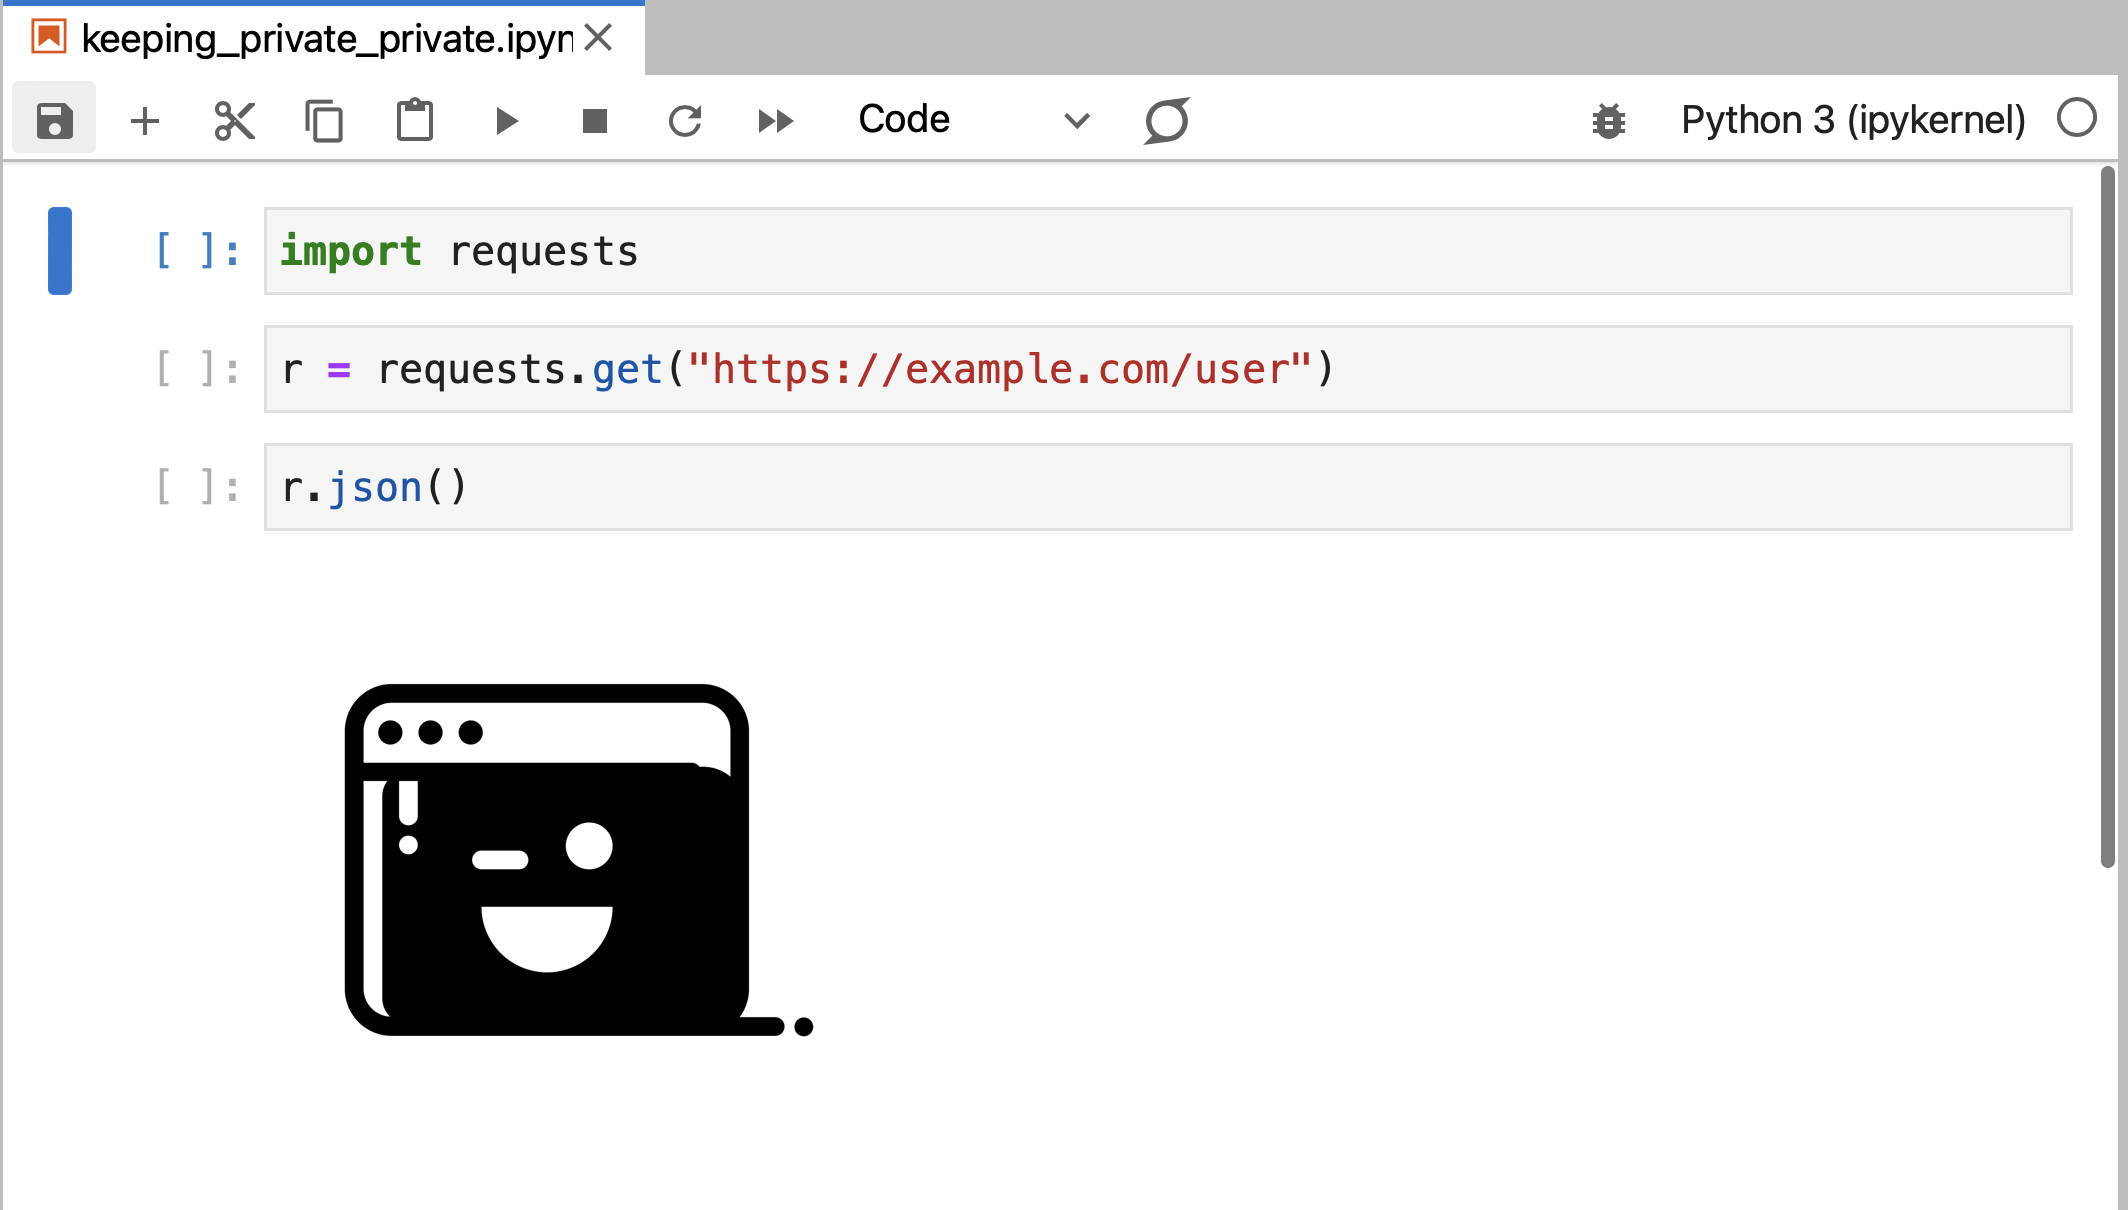Save the notebook with the disk icon
Screen dimensions: 2128x1210
point(54,120)
